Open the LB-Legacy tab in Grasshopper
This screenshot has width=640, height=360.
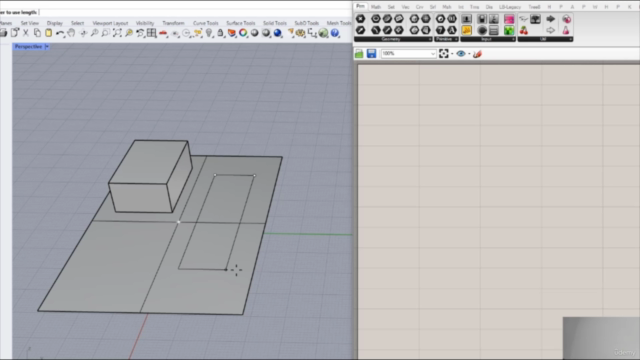click(x=510, y=7)
